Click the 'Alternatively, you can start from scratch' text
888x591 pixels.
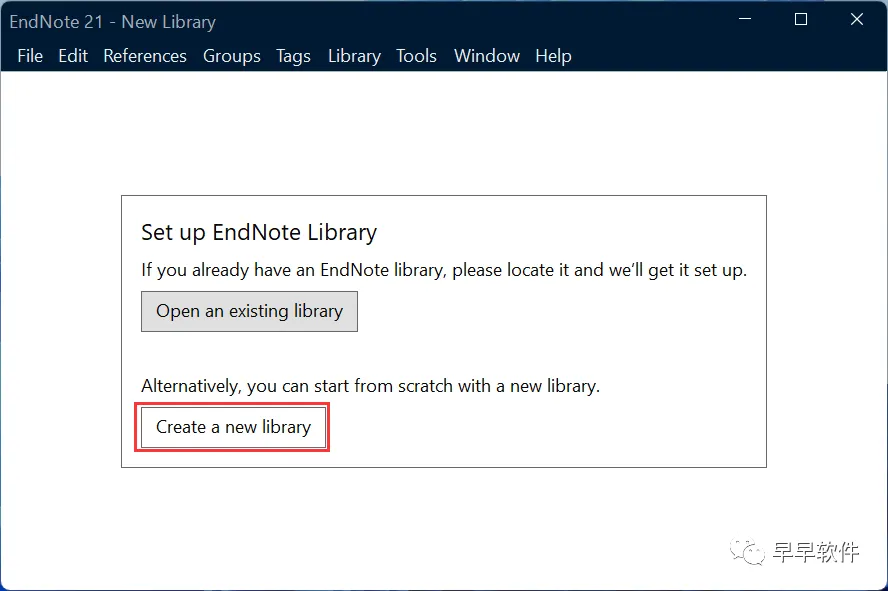point(370,386)
